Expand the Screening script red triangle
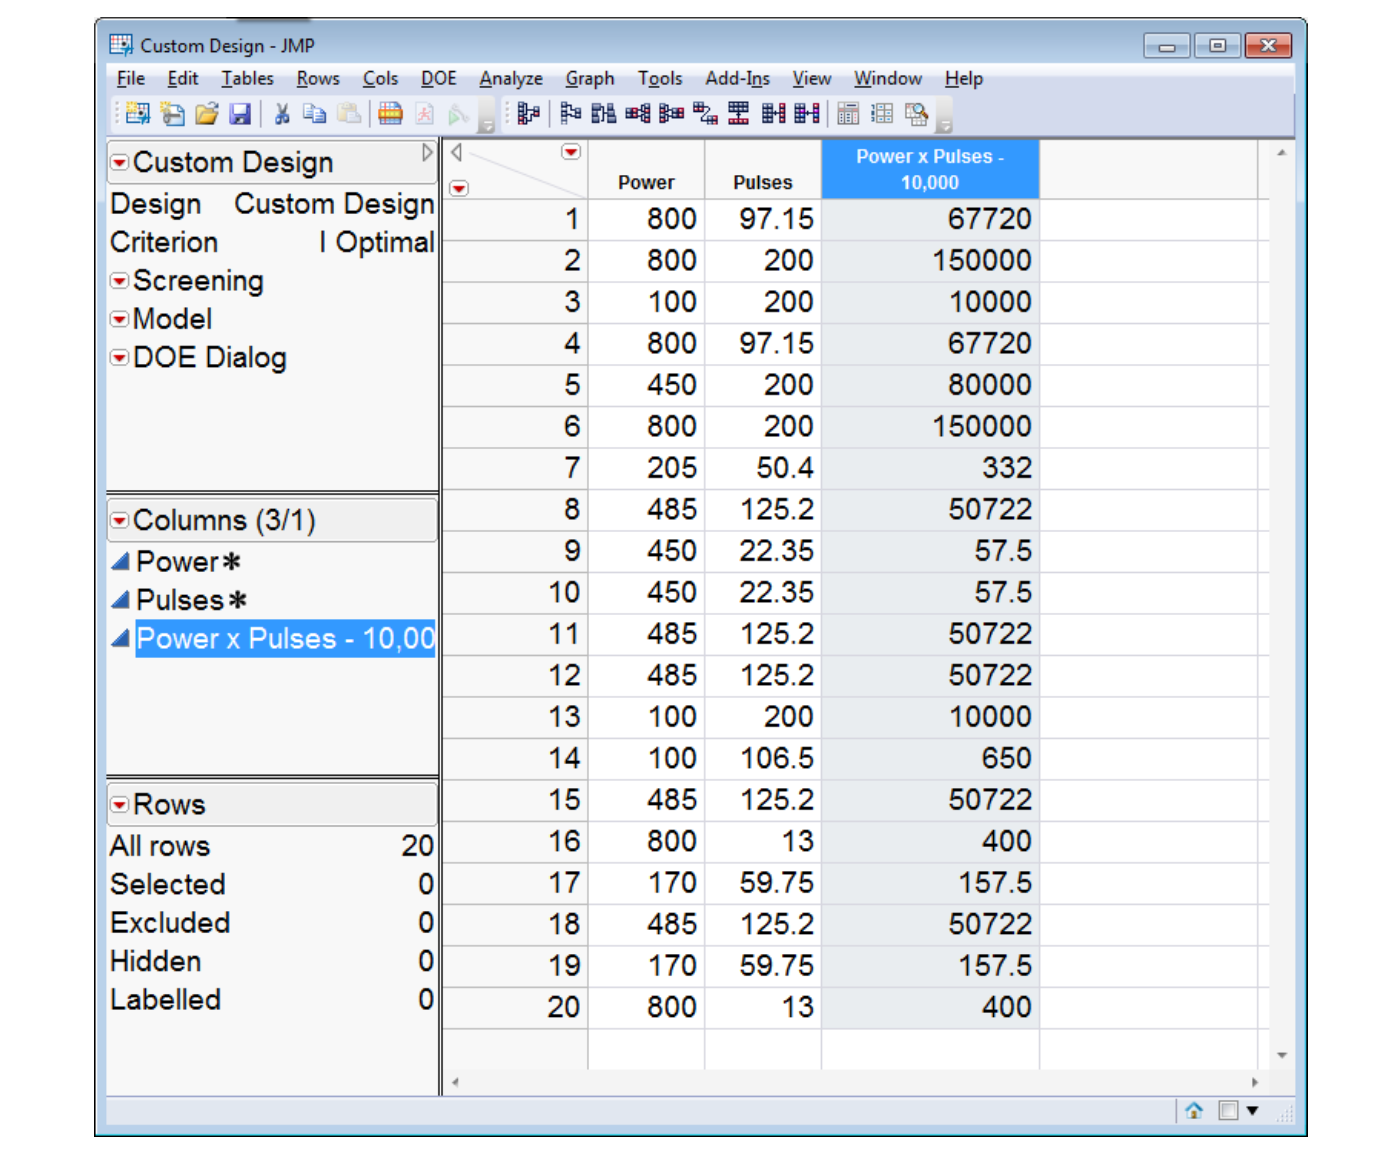1388x1158 pixels. (x=120, y=281)
